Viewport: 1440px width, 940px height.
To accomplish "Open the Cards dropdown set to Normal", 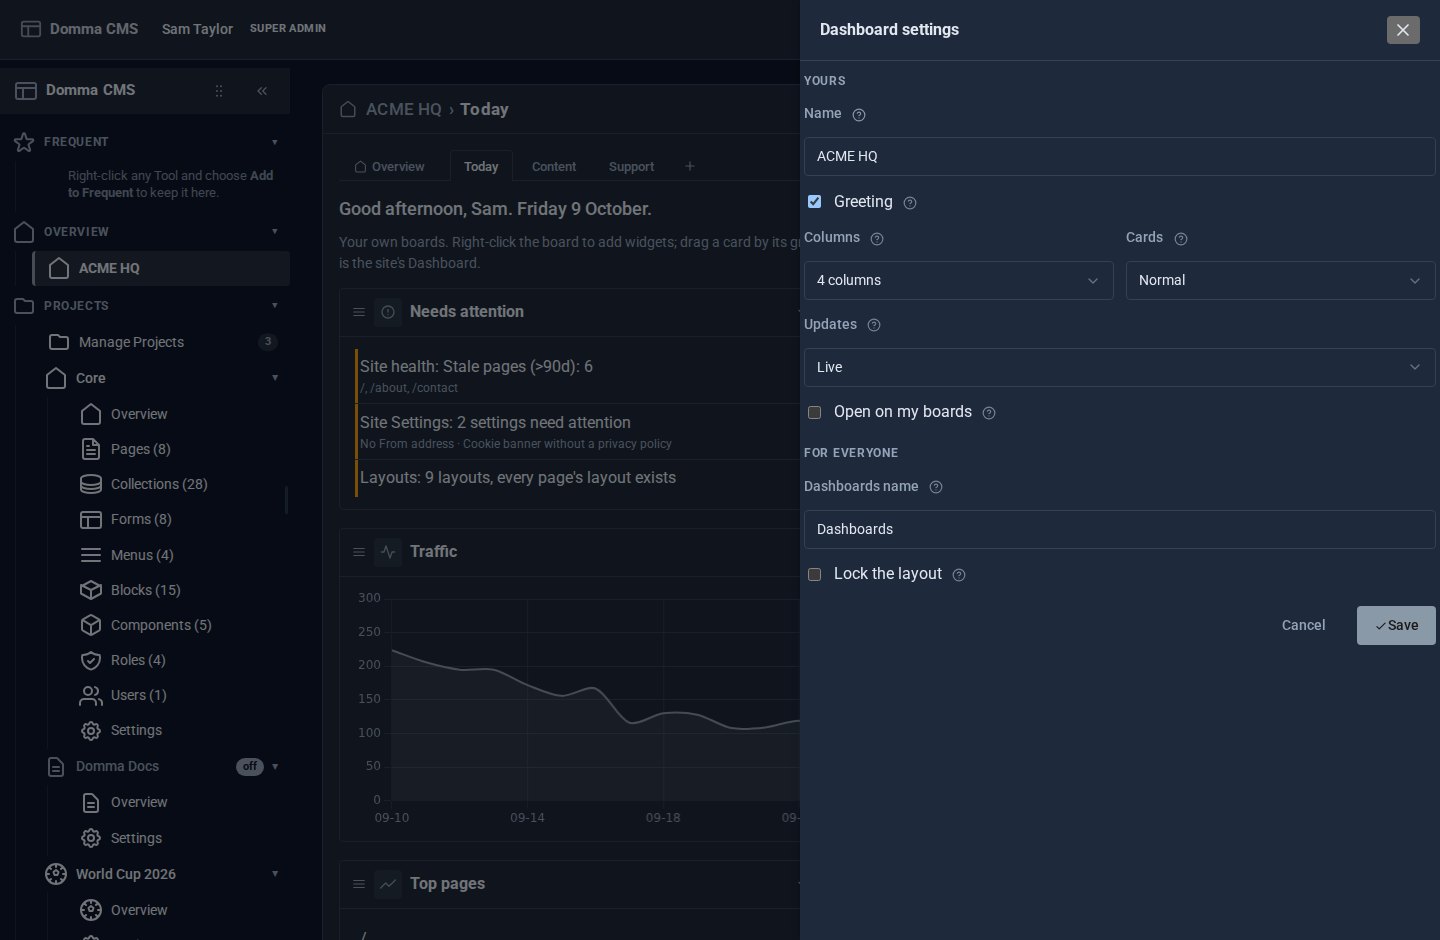I will (x=1281, y=281).
